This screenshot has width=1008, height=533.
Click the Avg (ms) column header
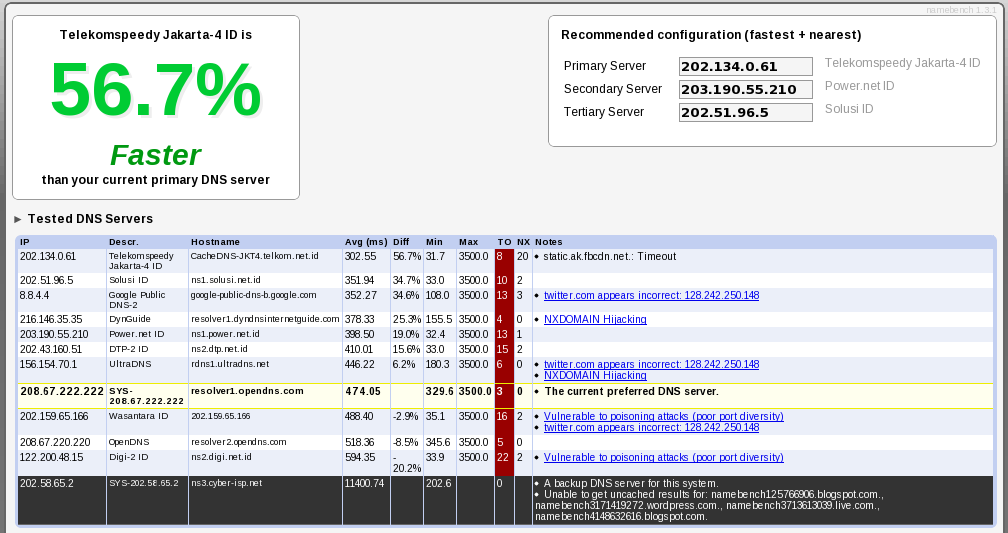[366, 242]
